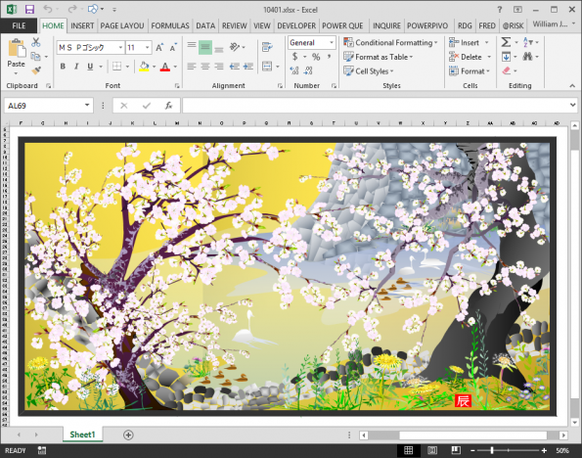This screenshot has width=582, height=458.
Task: Click Decrease Decimal icon
Action: click(308, 70)
